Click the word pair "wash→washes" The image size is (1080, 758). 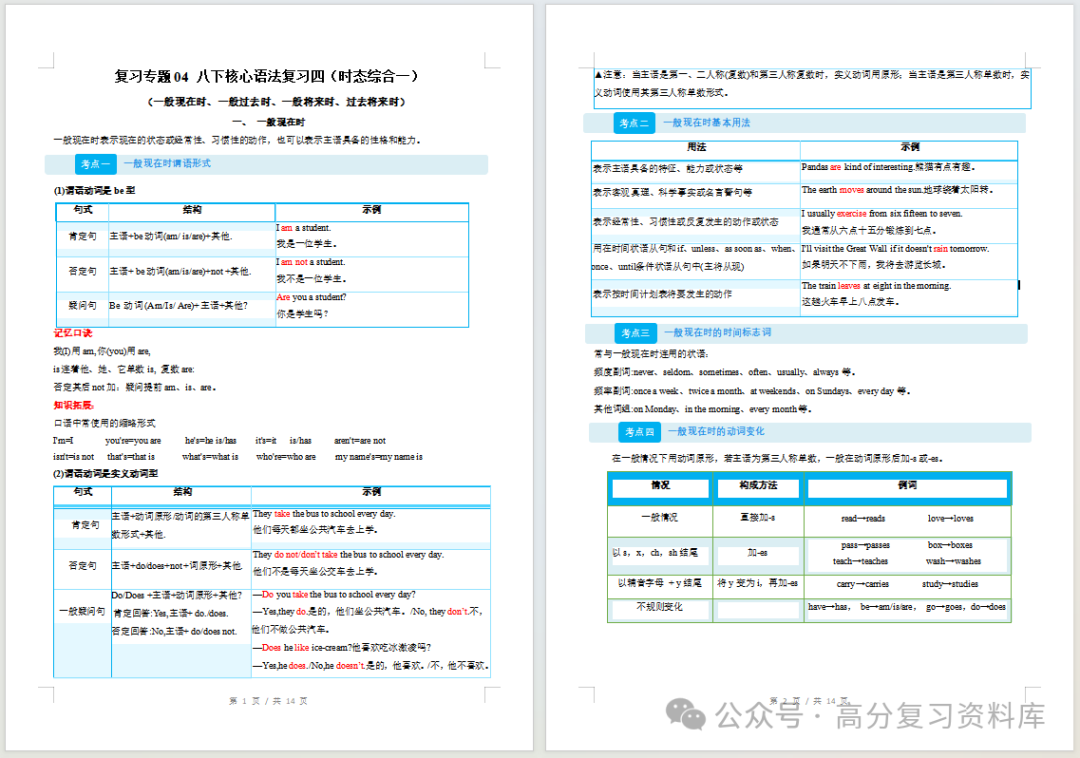[x=953, y=561]
